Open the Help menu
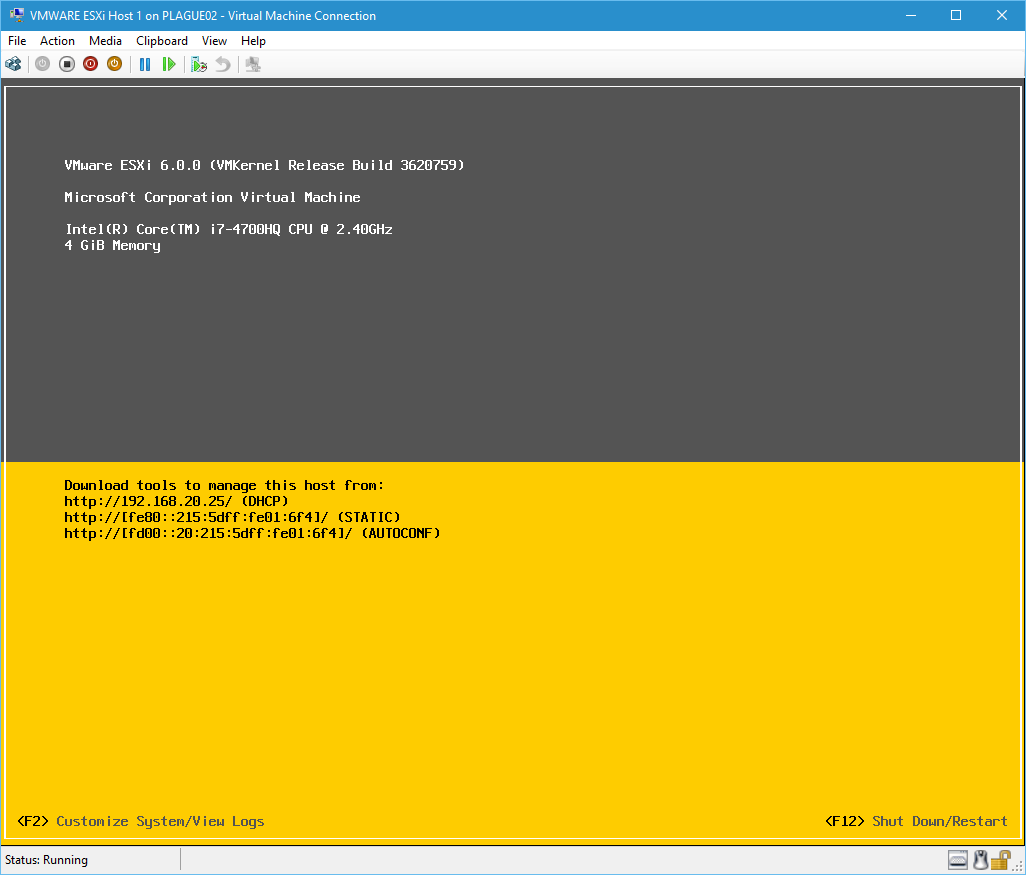Image resolution: width=1026 pixels, height=875 pixels. click(x=253, y=41)
